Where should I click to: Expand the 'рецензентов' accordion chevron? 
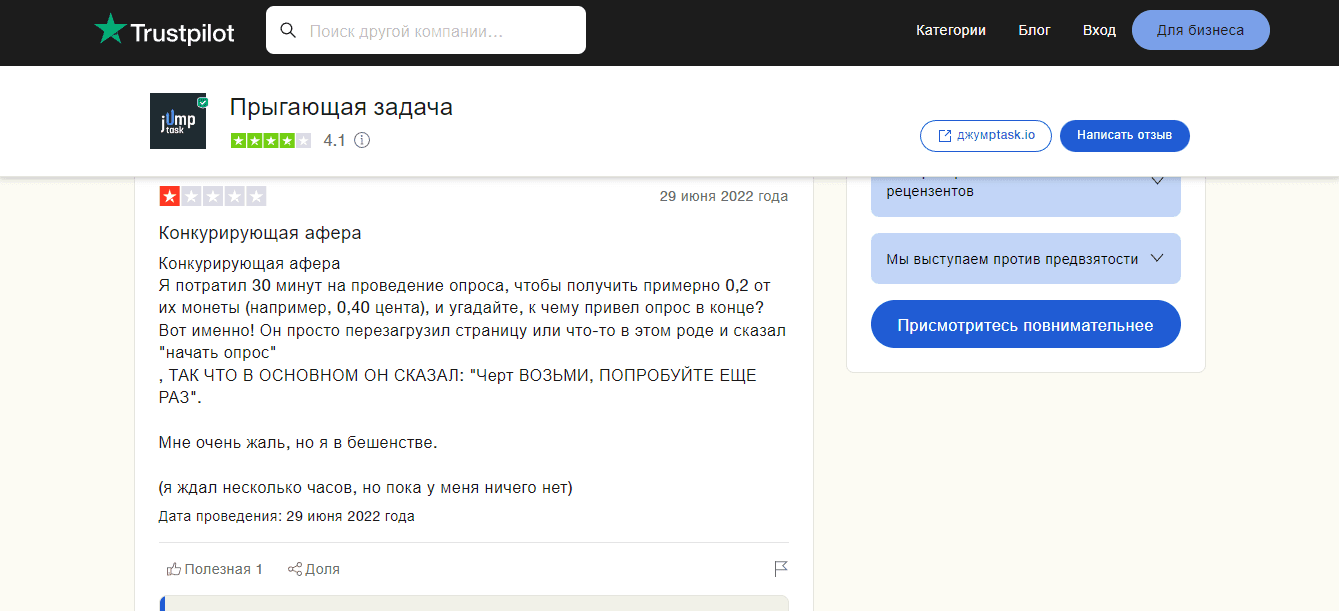coord(1157,181)
